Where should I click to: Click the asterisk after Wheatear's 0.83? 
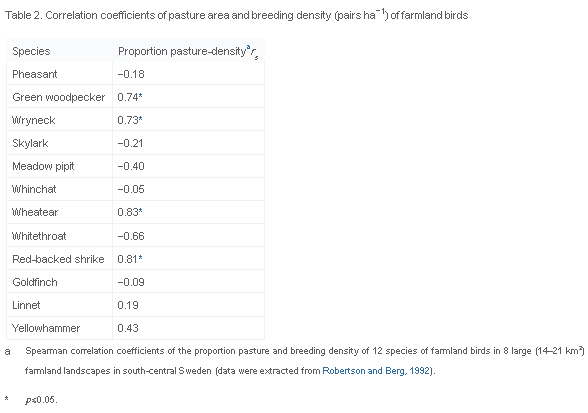click(x=141, y=211)
